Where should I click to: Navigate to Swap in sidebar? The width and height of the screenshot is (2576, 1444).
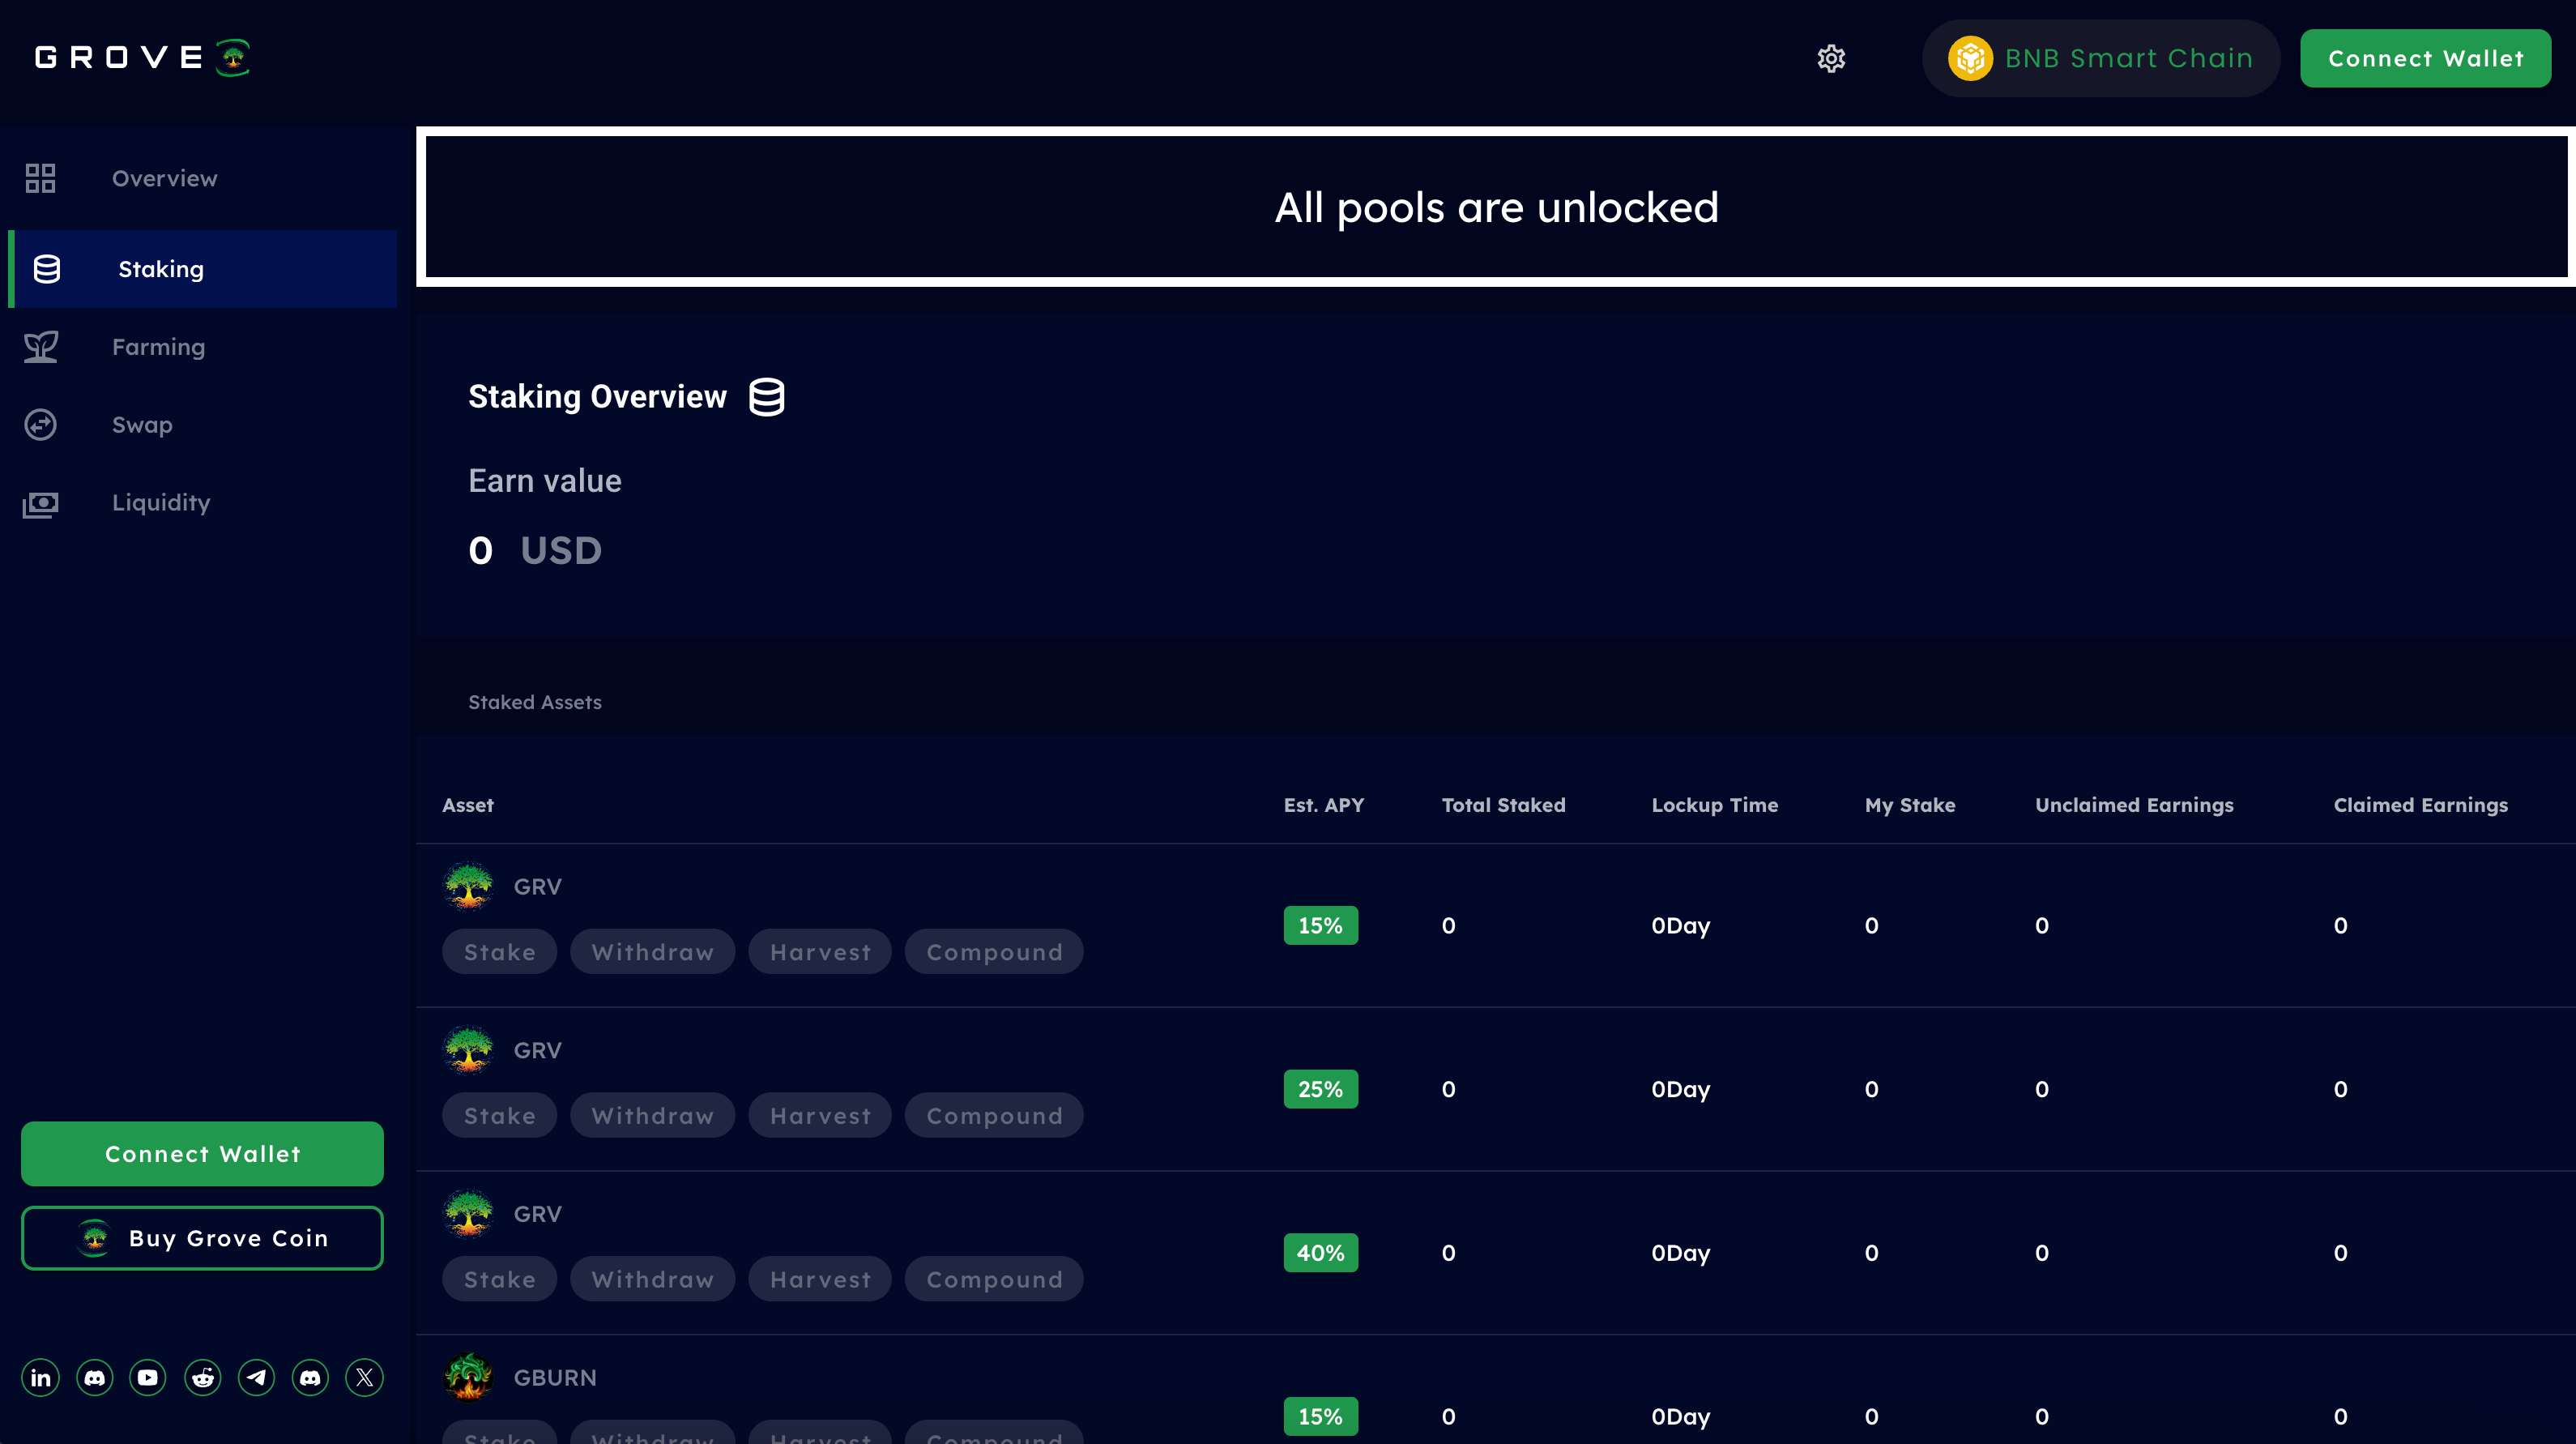click(142, 425)
